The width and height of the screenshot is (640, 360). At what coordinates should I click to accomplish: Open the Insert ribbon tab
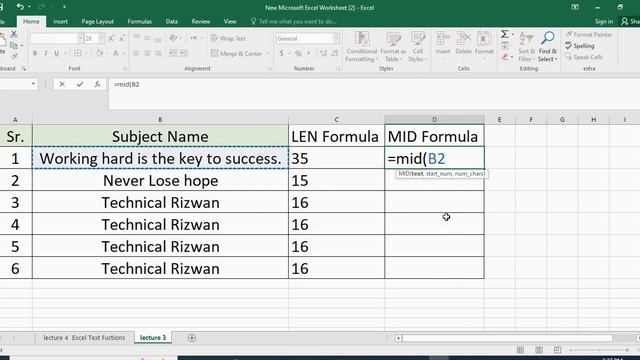60,21
